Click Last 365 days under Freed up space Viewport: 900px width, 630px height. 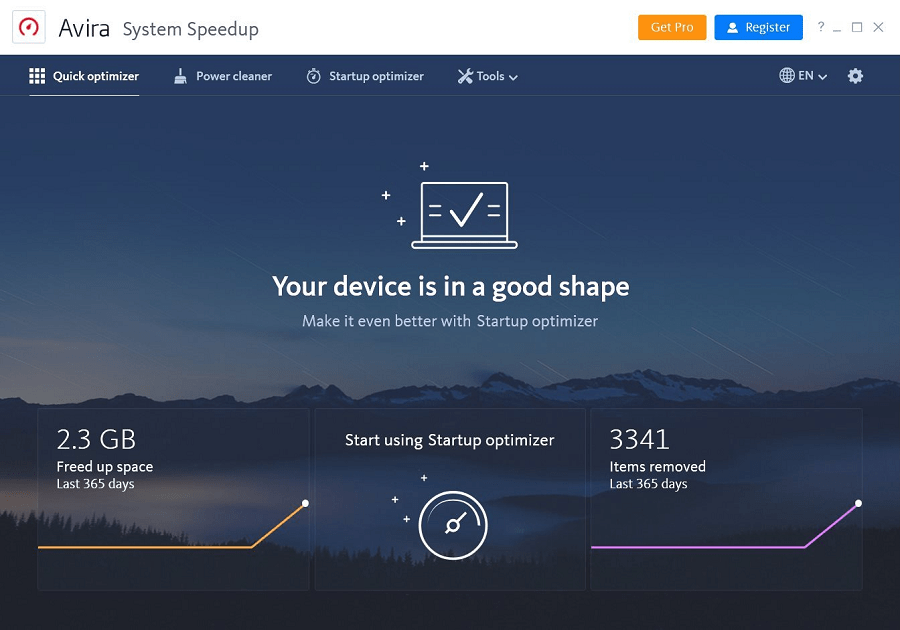(95, 484)
